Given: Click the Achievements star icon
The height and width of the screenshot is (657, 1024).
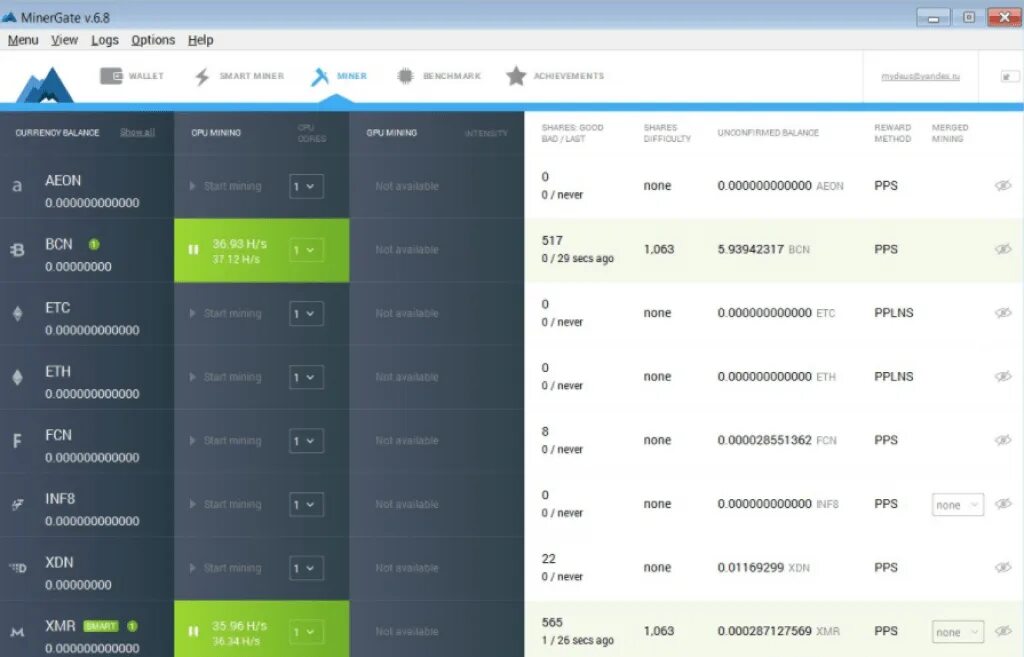Looking at the screenshot, I should point(516,76).
